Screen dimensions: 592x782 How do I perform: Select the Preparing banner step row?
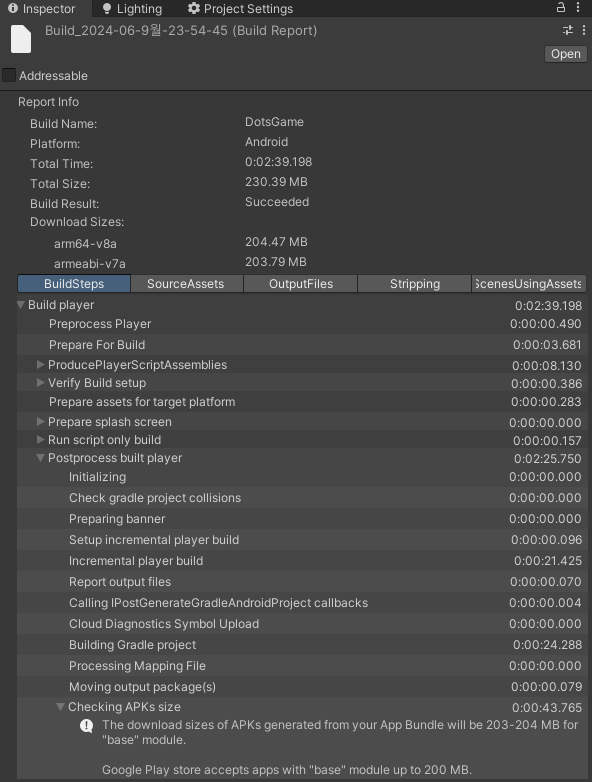pos(301,519)
